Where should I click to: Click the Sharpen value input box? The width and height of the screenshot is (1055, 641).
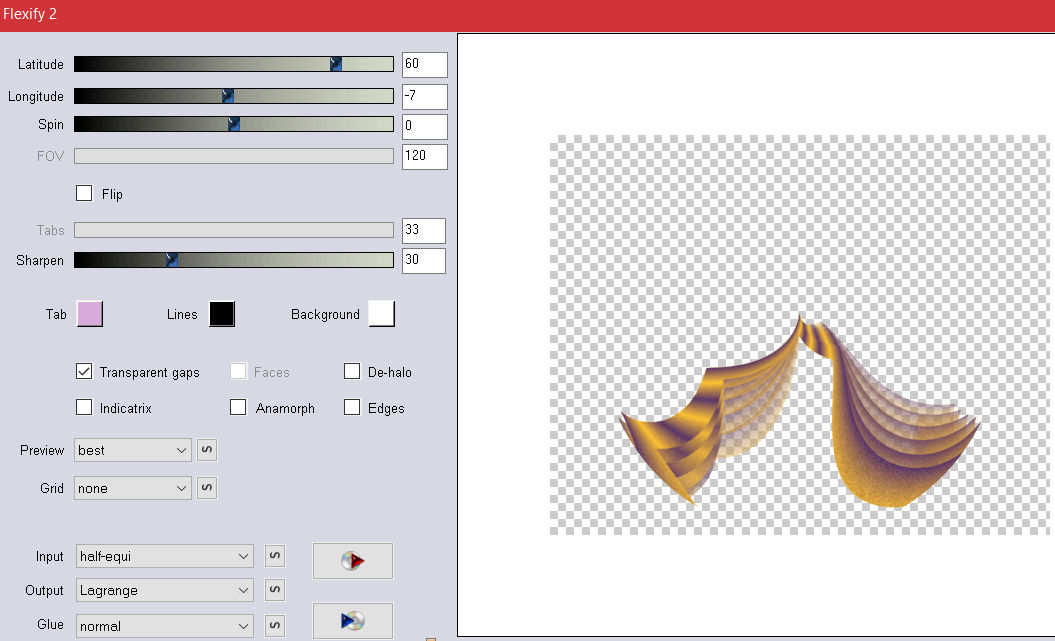pyautogui.click(x=424, y=260)
